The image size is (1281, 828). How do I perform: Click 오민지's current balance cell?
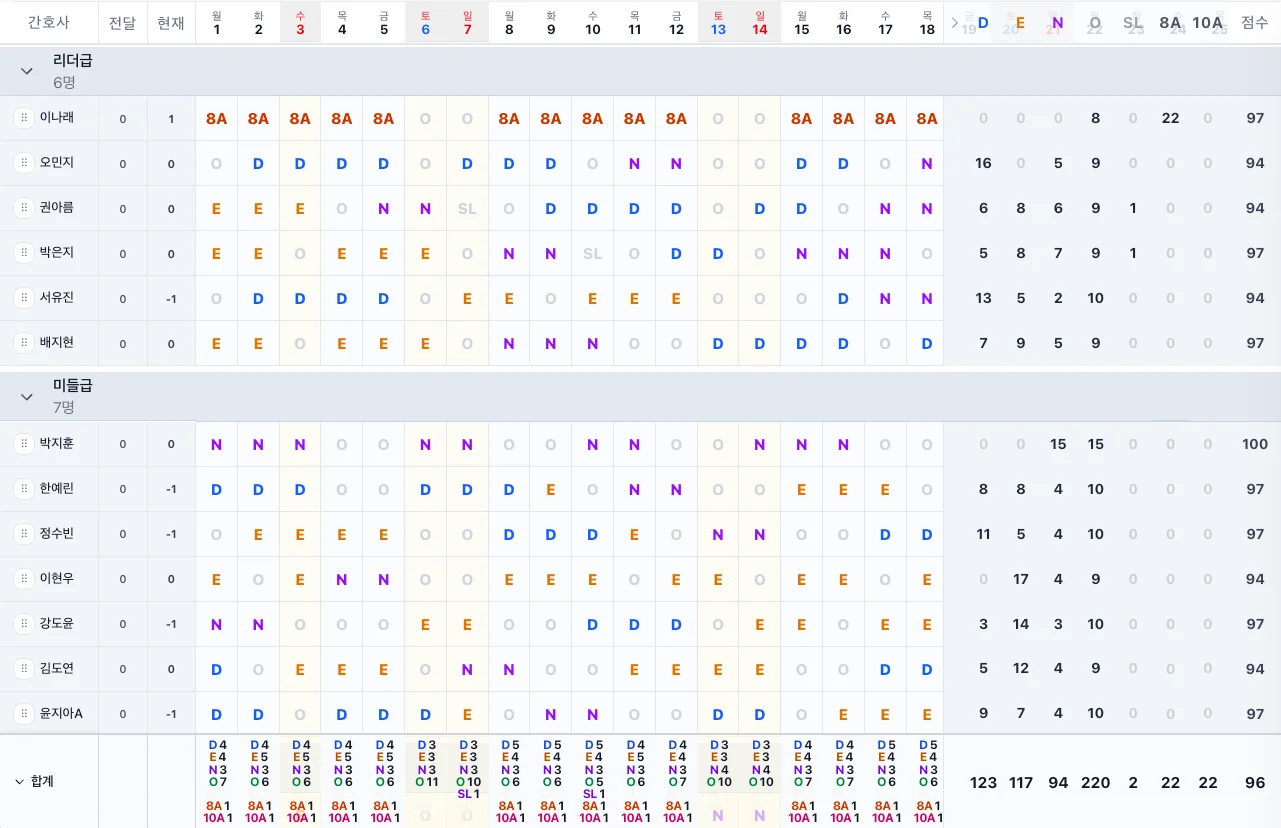(171, 163)
